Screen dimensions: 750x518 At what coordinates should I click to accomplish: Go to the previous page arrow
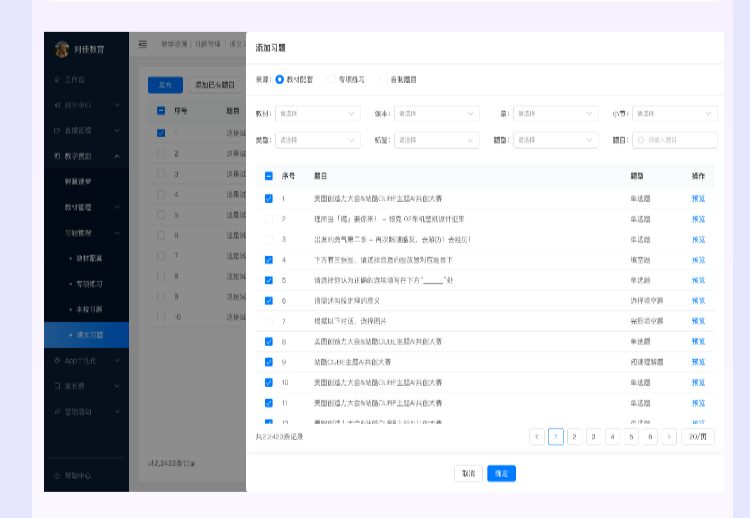[537, 437]
